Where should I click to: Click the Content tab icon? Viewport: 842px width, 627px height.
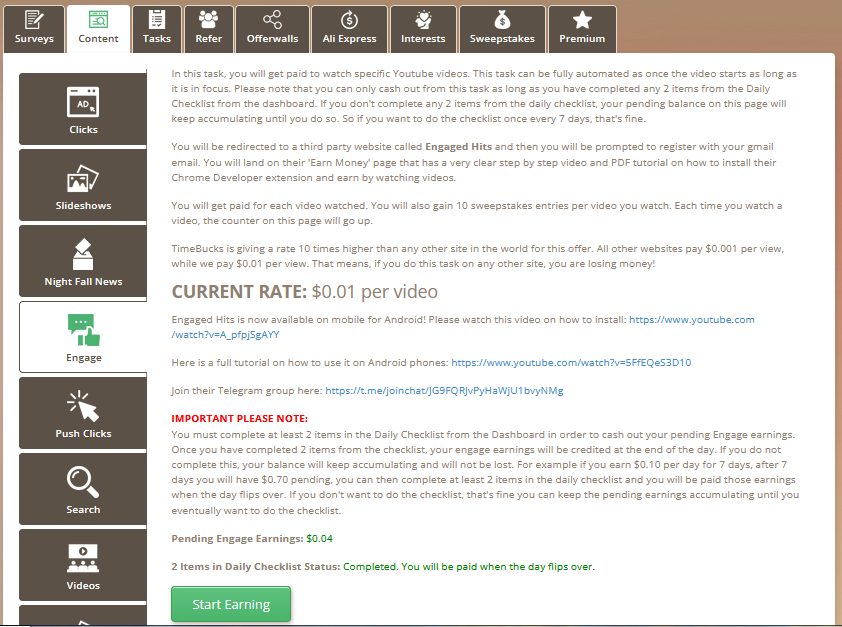point(98,20)
